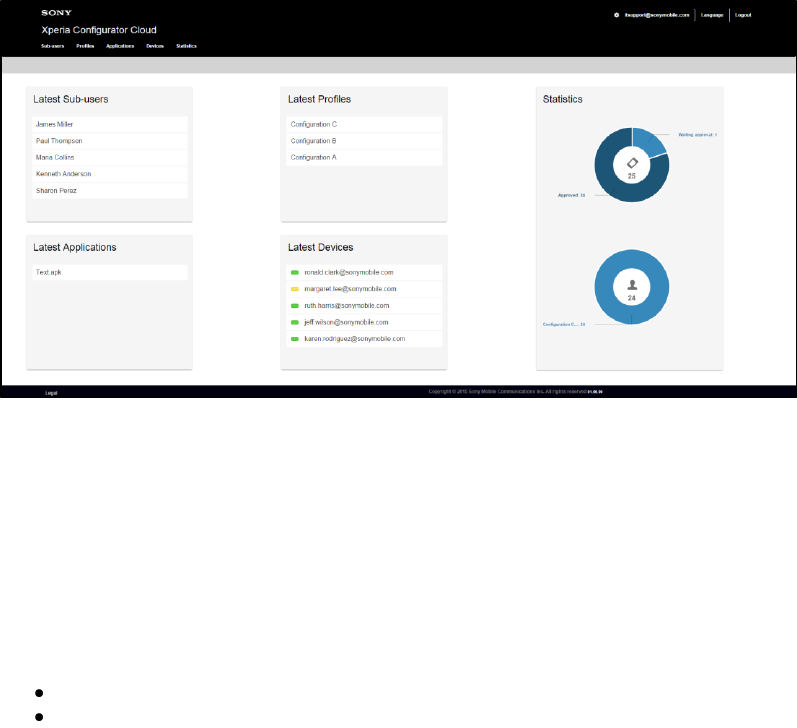Open the Legal link in the footer
The image size is (797, 728).
[x=51, y=393]
